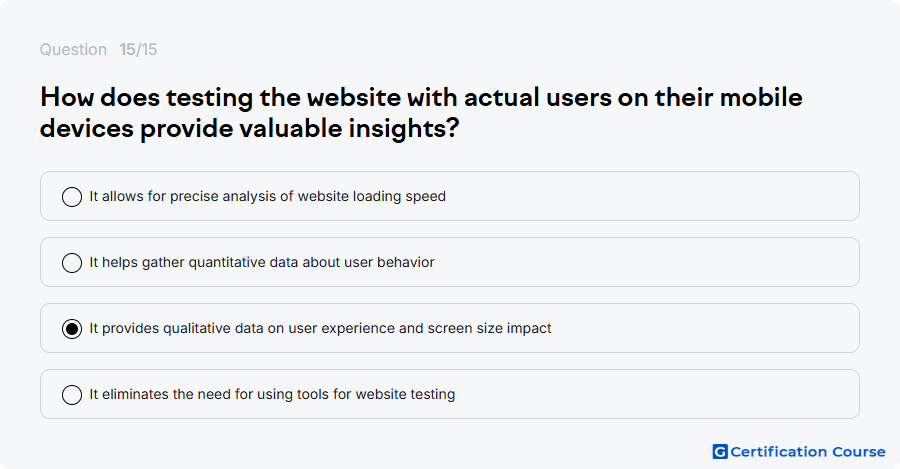Click the heading line starting 'How does testing'
This screenshot has width=900, height=469.
coord(421,97)
